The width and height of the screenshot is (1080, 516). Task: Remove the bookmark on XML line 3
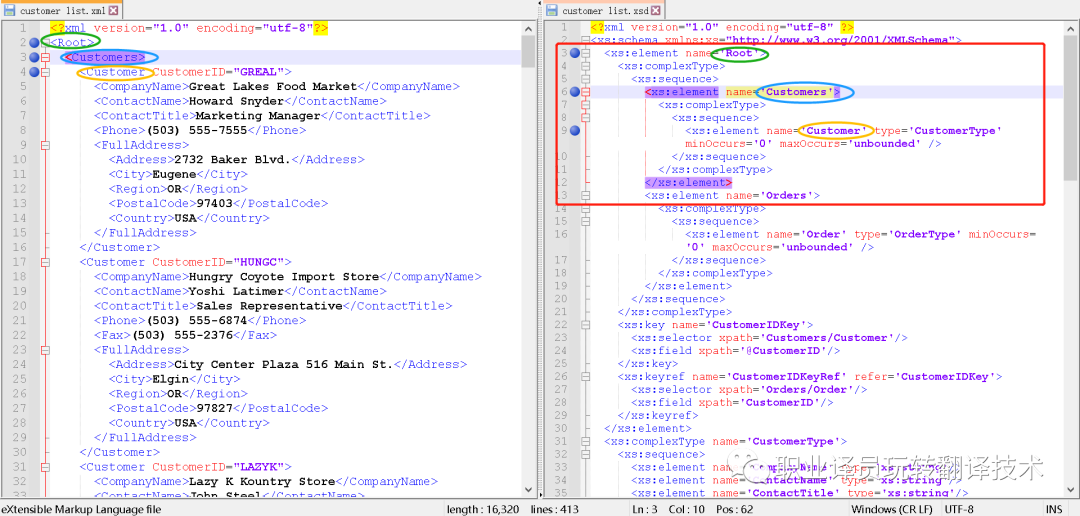(x=34, y=57)
